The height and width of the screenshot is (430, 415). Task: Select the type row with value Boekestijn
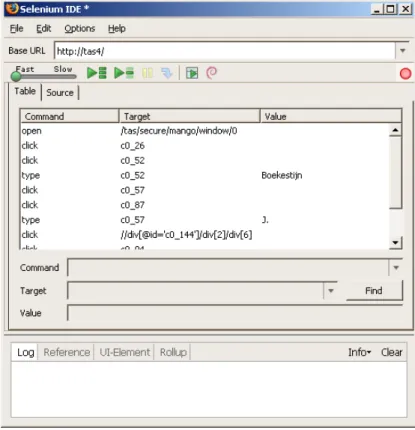pyautogui.click(x=205, y=175)
